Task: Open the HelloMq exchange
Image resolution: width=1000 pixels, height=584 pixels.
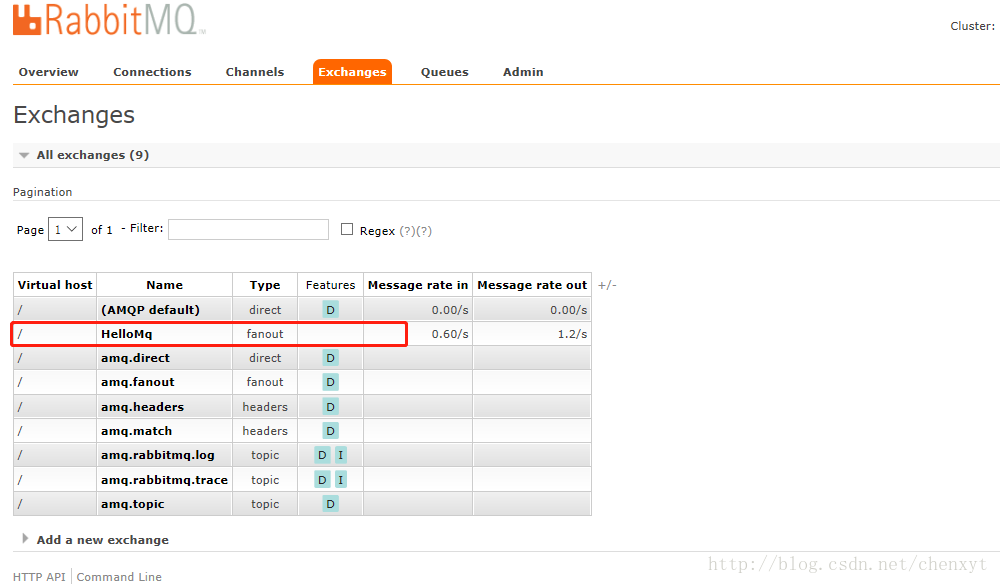Action: pyautogui.click(x=126, y=334)
